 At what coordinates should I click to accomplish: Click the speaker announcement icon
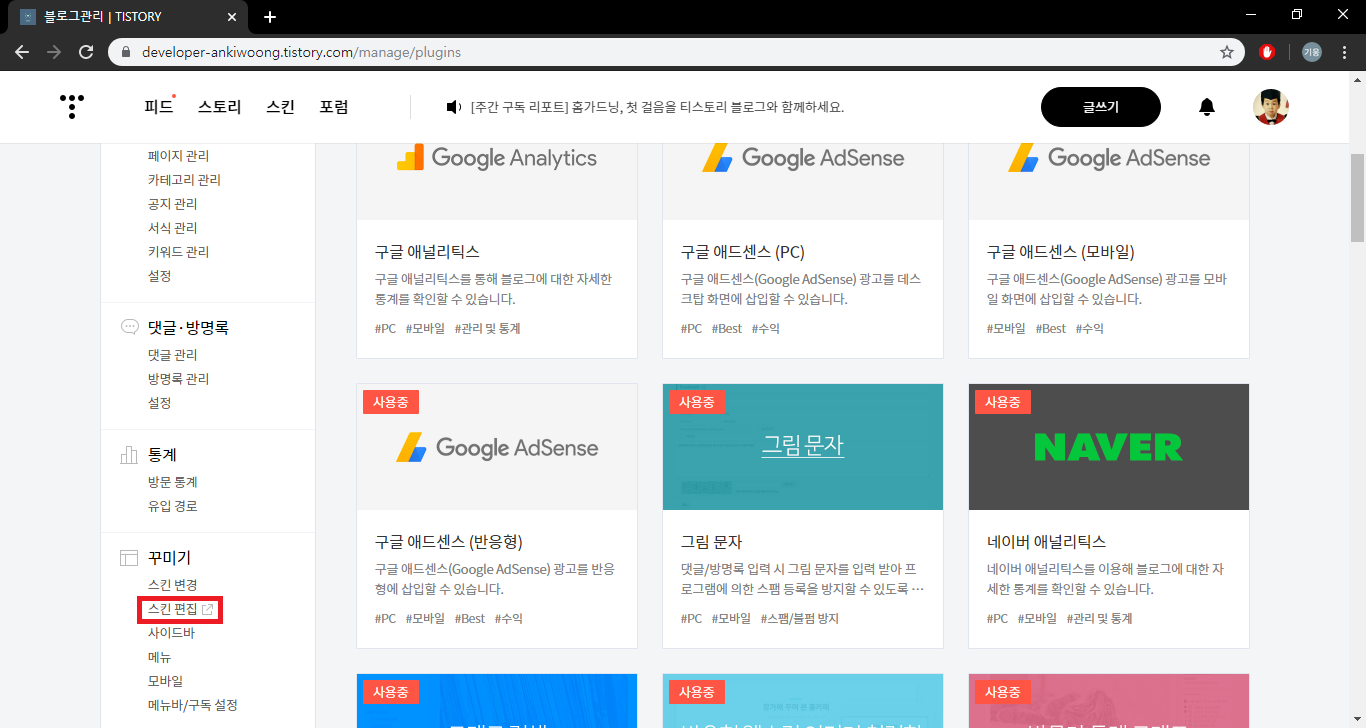click(x=454, y=107)
